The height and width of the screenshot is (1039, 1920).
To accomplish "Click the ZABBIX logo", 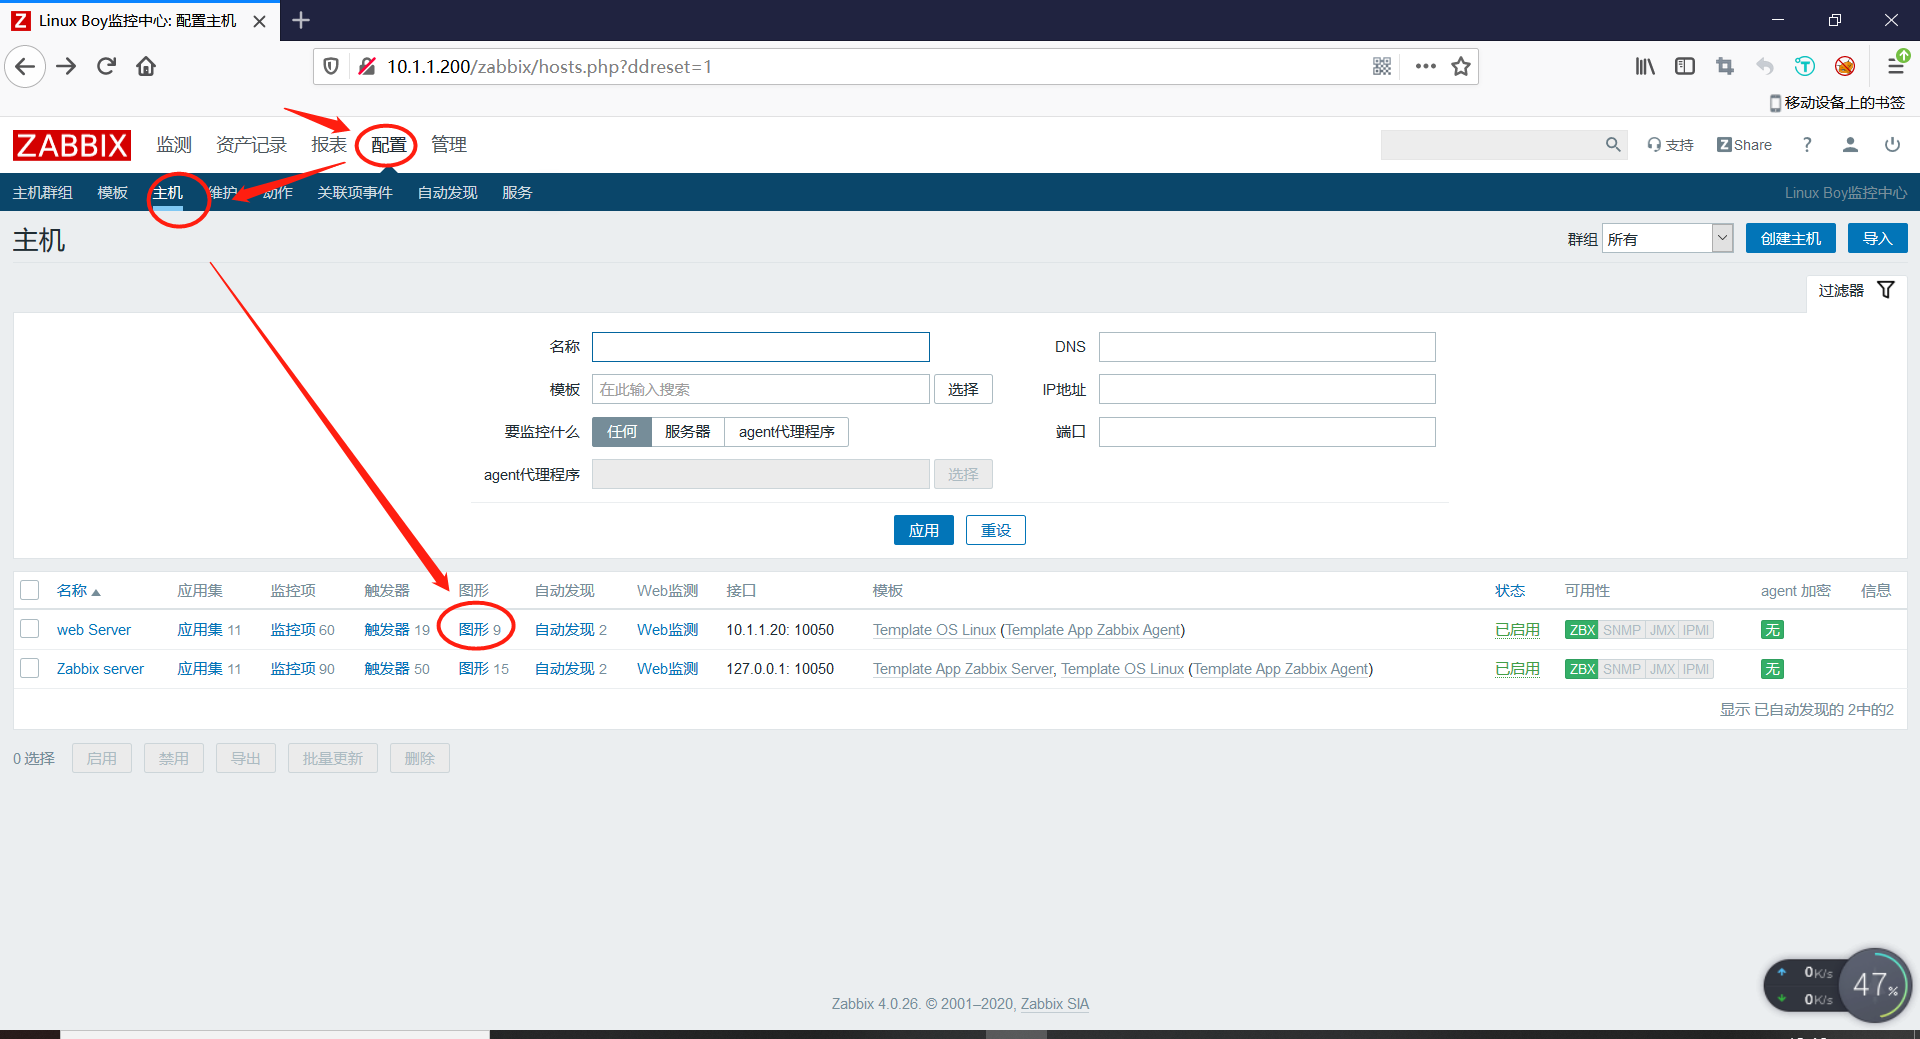I will 72,145.
